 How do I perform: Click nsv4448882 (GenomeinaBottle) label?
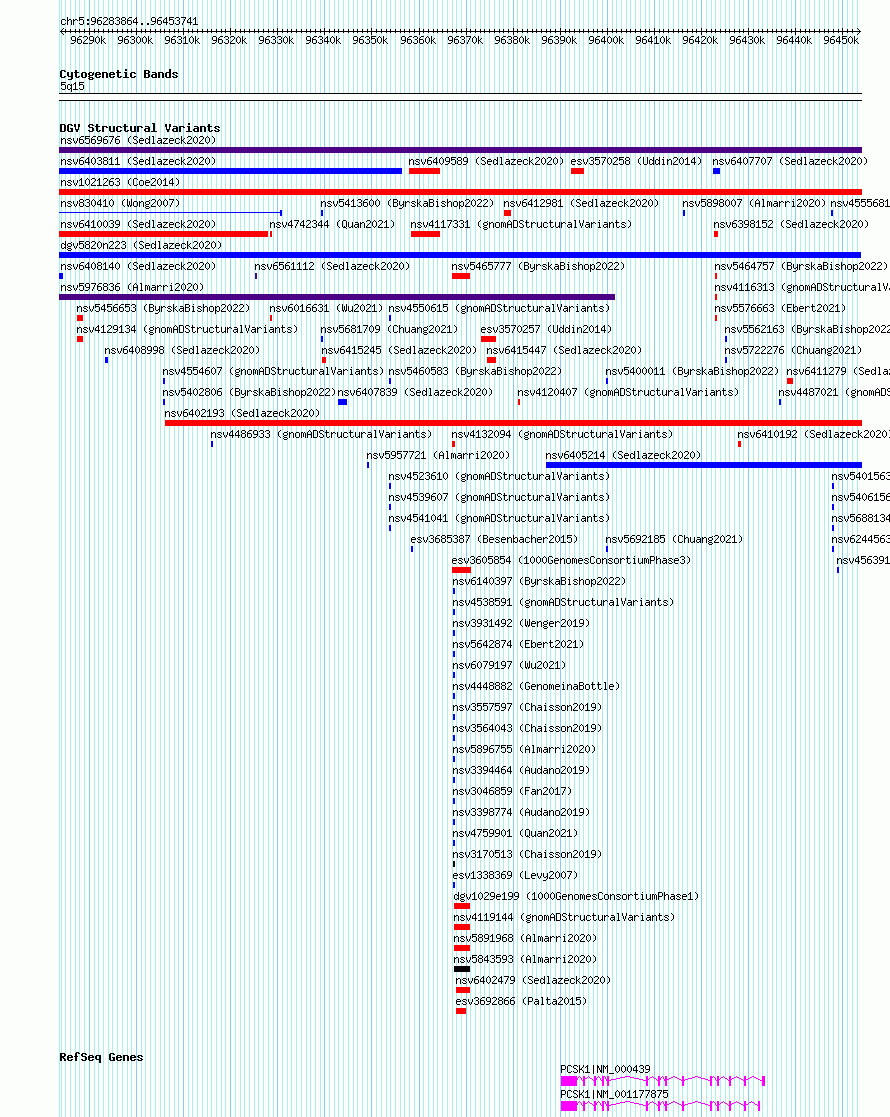(x=536, y=687)
